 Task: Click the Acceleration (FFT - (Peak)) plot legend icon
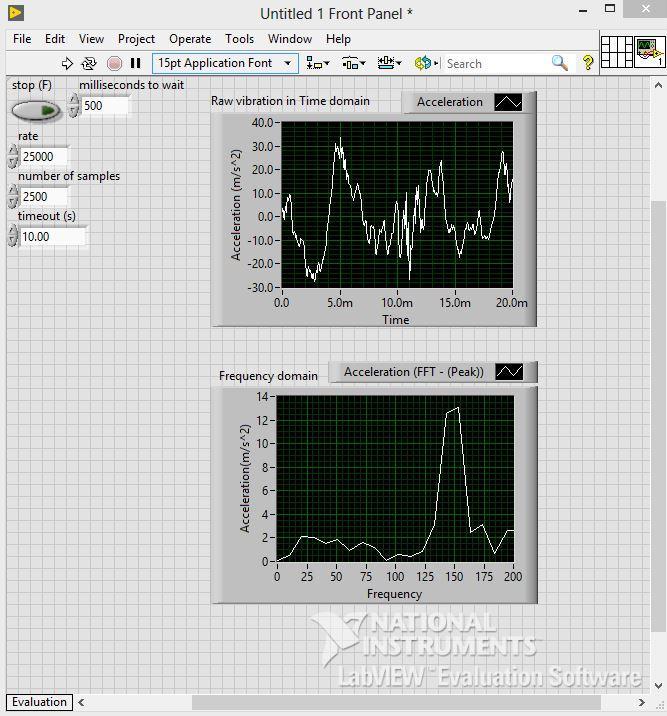coord(509,372)
